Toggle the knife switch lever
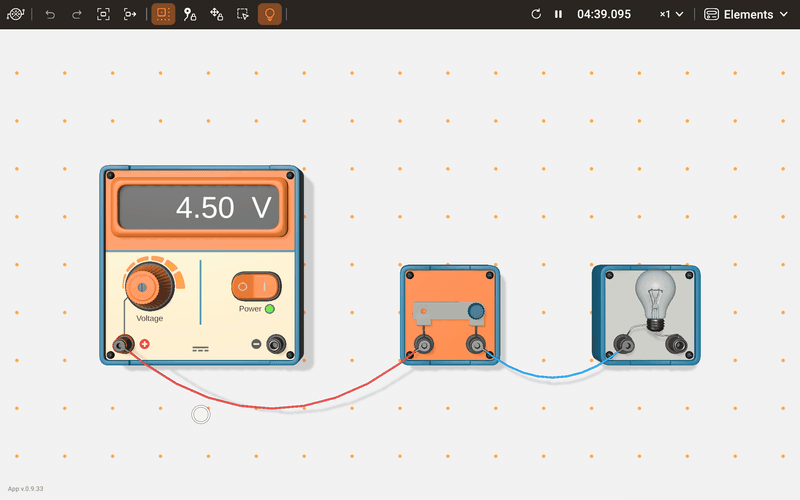This screenshot has height=500, width=800. (x=449, y=313)
